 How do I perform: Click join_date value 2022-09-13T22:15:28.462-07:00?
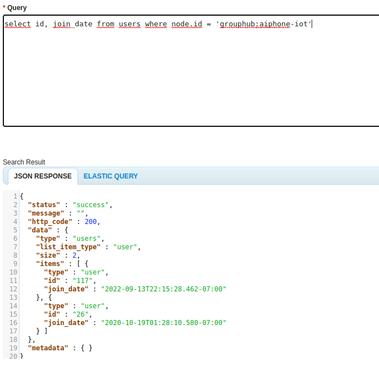click(x=163, y=289)
